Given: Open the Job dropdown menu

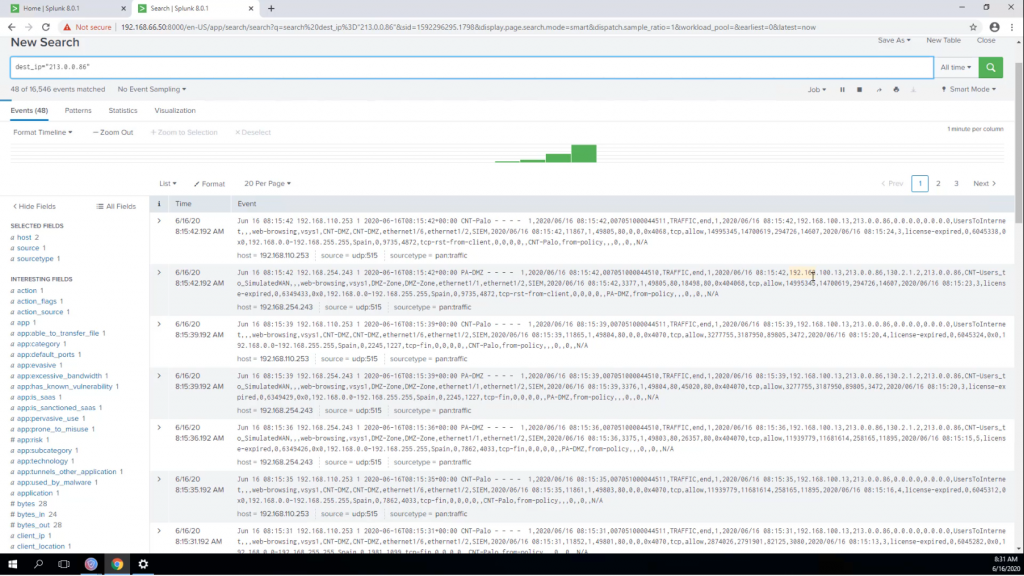Looking at the screenshot, I should click(x=816, y=89).
